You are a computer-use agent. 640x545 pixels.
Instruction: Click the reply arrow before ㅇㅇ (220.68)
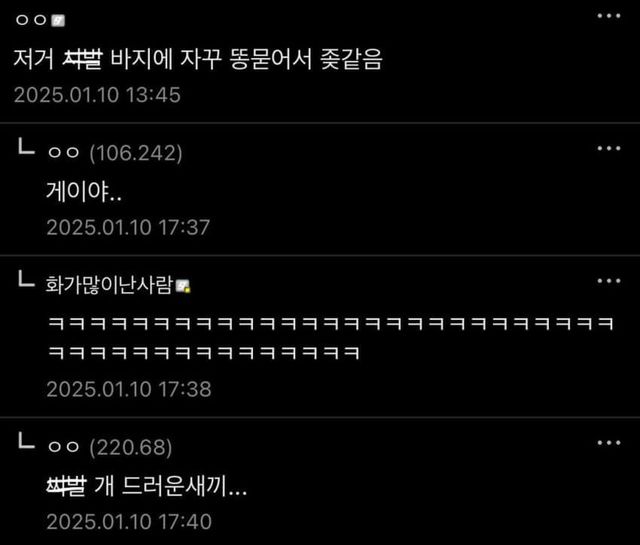tap(26, 441)
